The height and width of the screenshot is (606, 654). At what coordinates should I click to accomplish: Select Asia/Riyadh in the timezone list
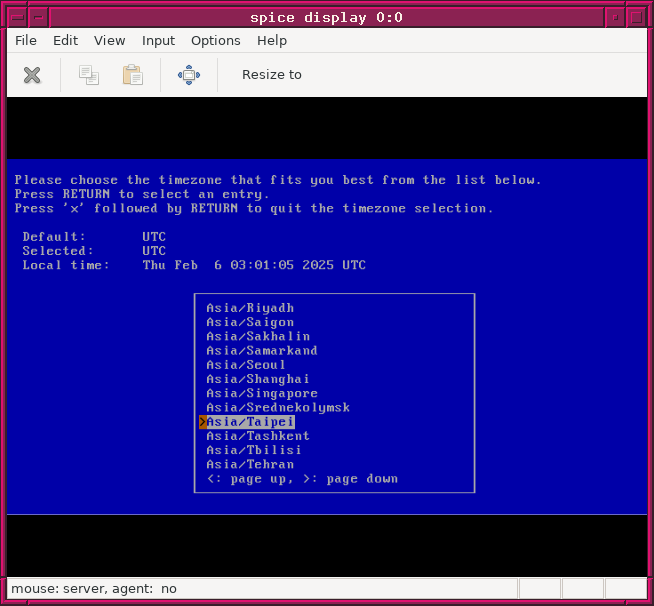pyautogui.click(x=250, y=308)
